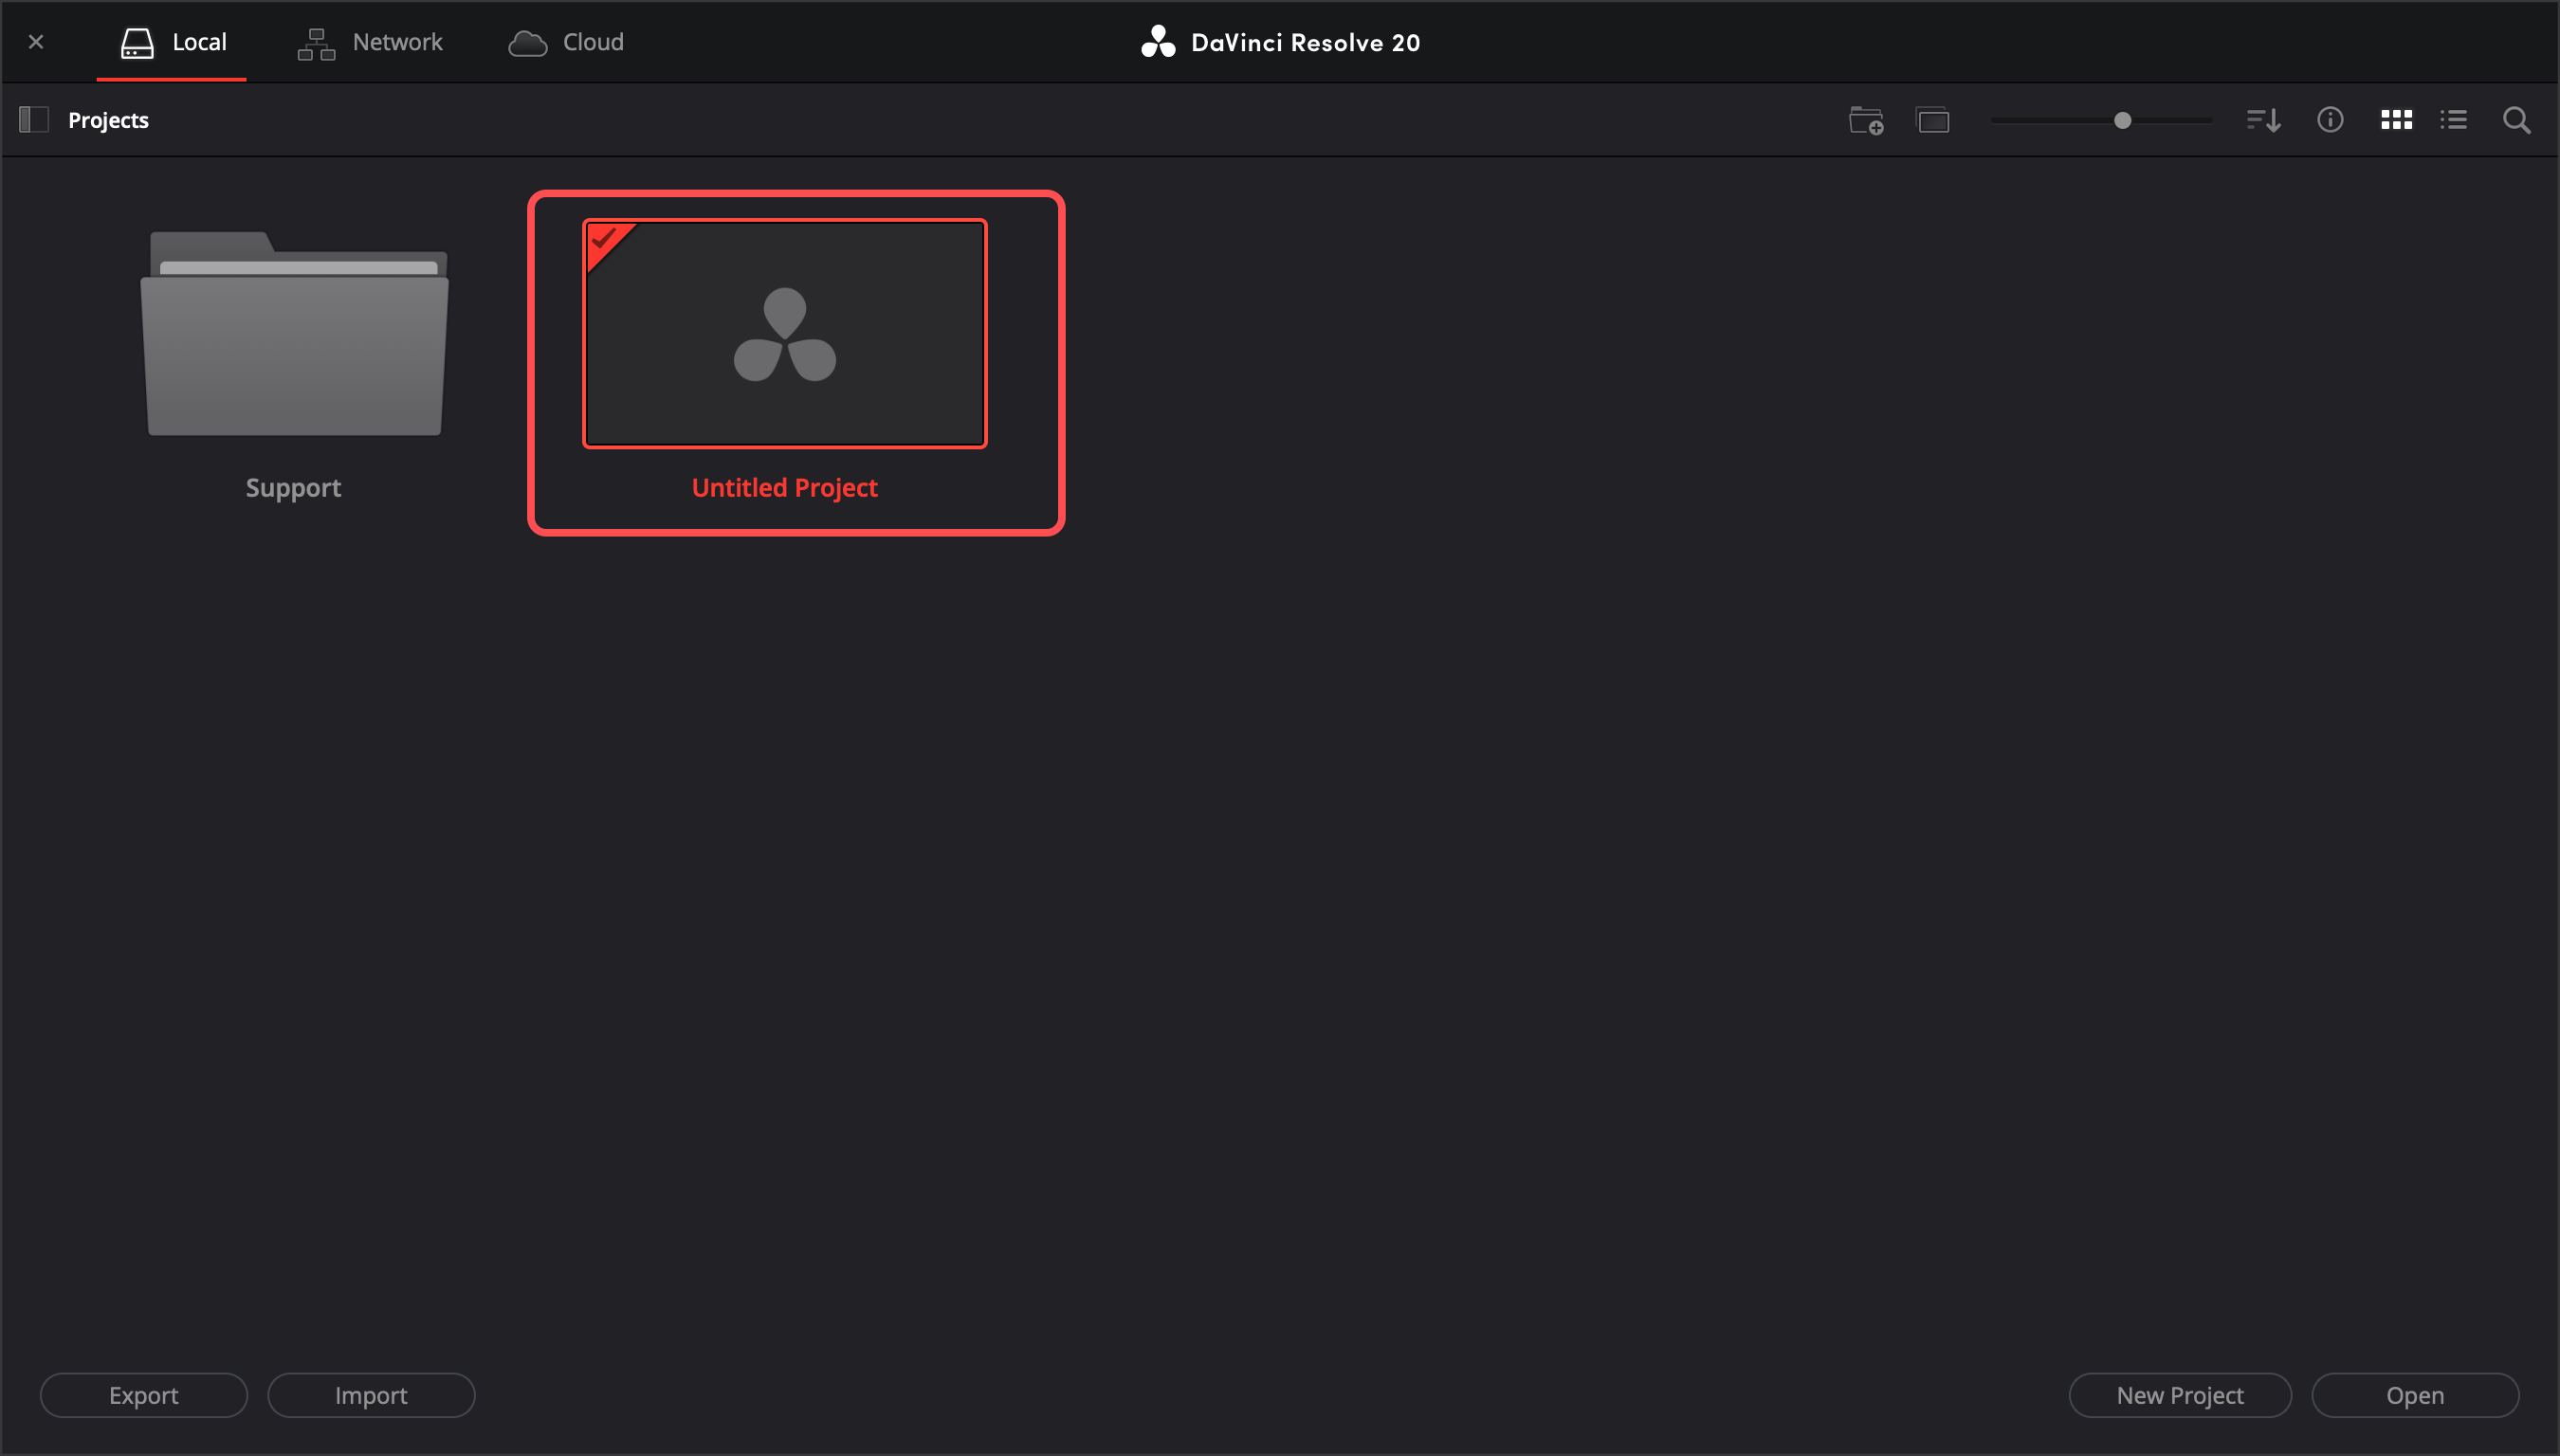Click the Open button

[2415, 1395]
